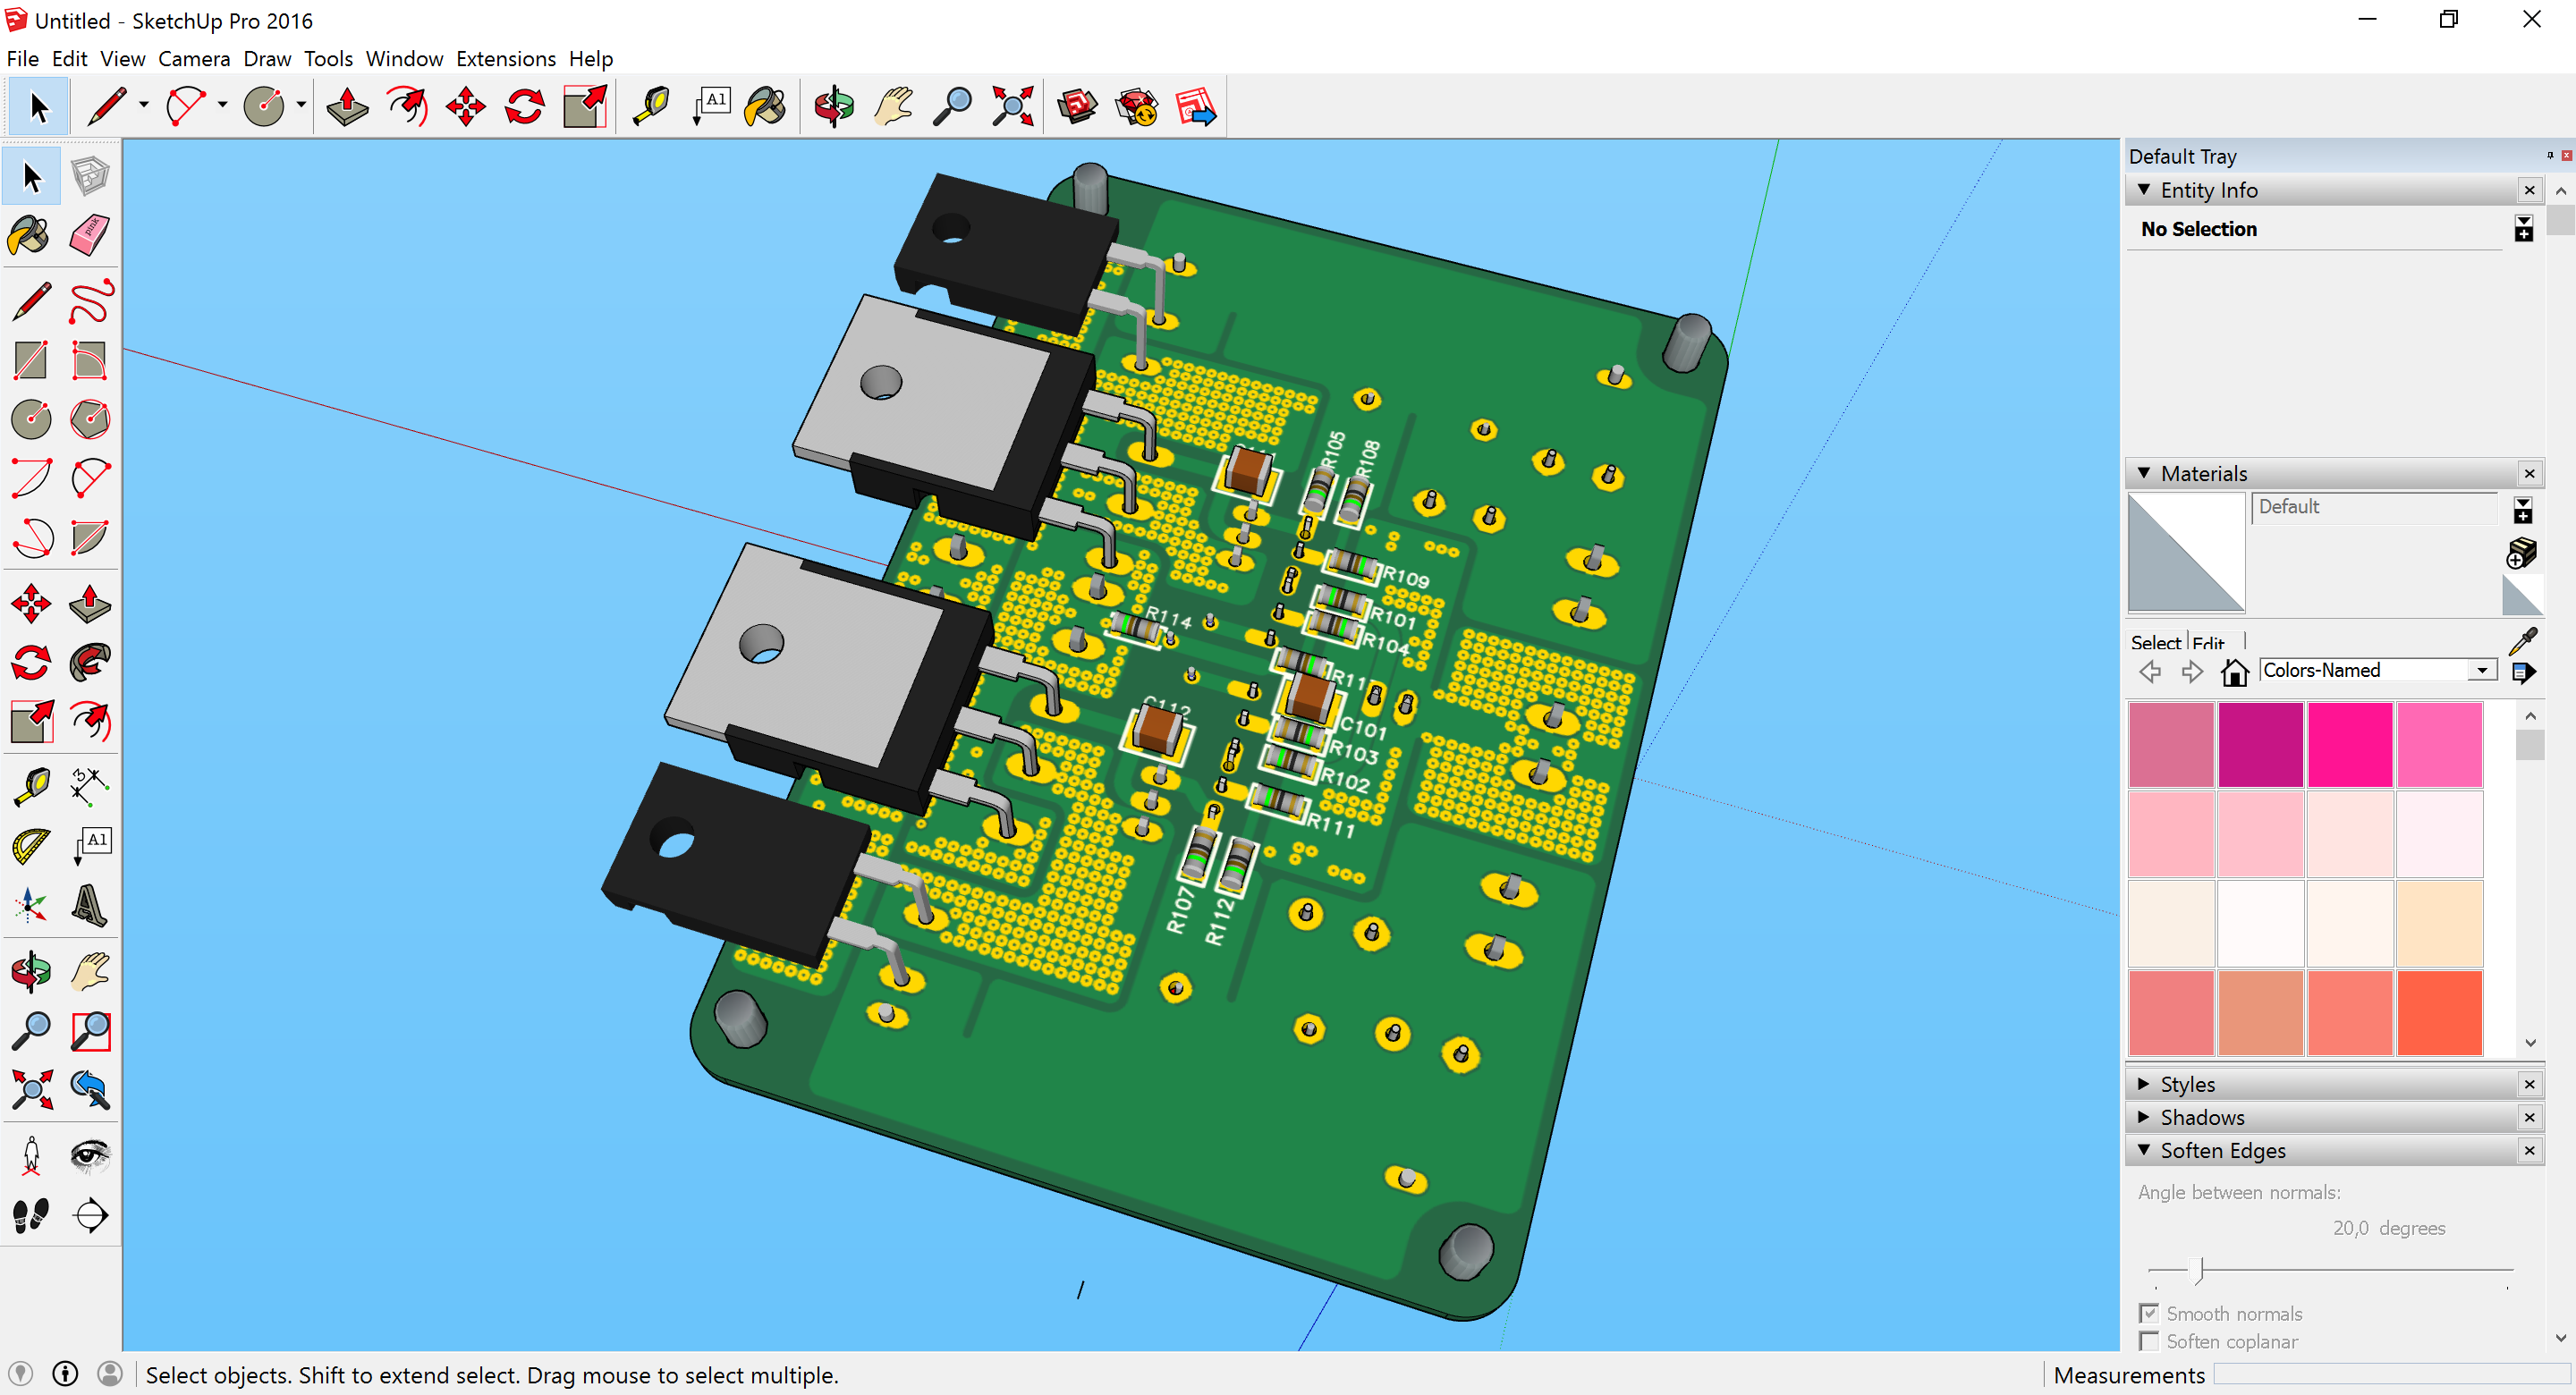The height and width of the screenshot is (1395, 2576).
Task: Expand the Shadows panel
Action: click(2144, 1117)
